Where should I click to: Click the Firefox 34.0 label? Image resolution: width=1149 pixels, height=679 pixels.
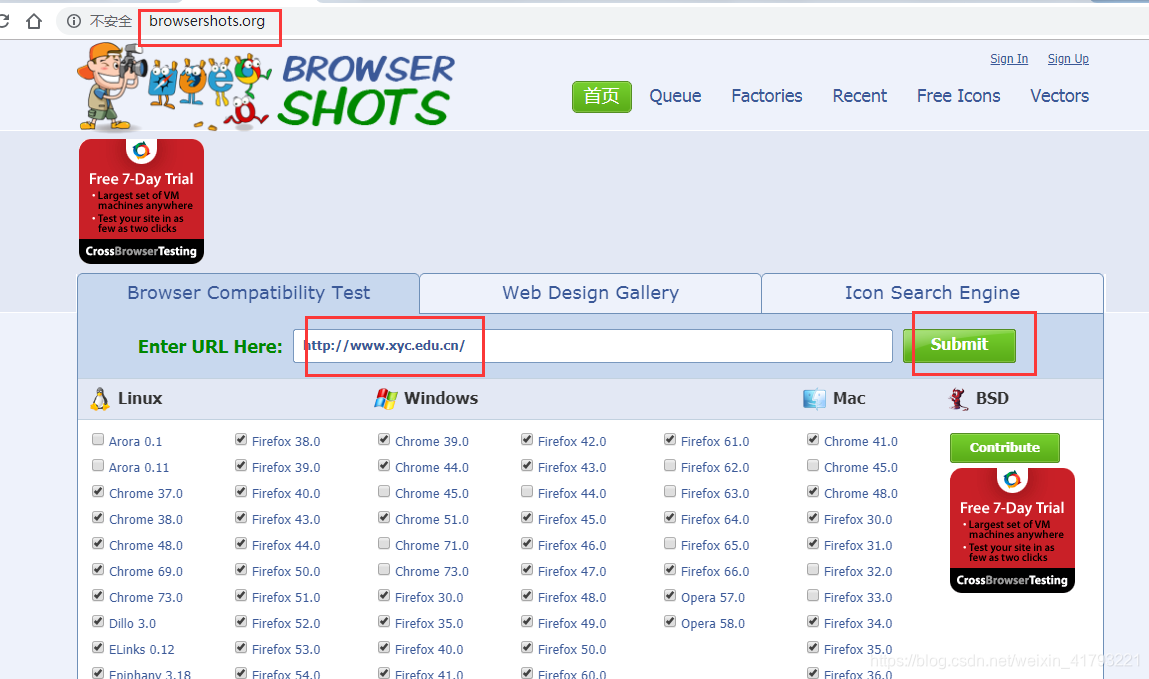858,623
